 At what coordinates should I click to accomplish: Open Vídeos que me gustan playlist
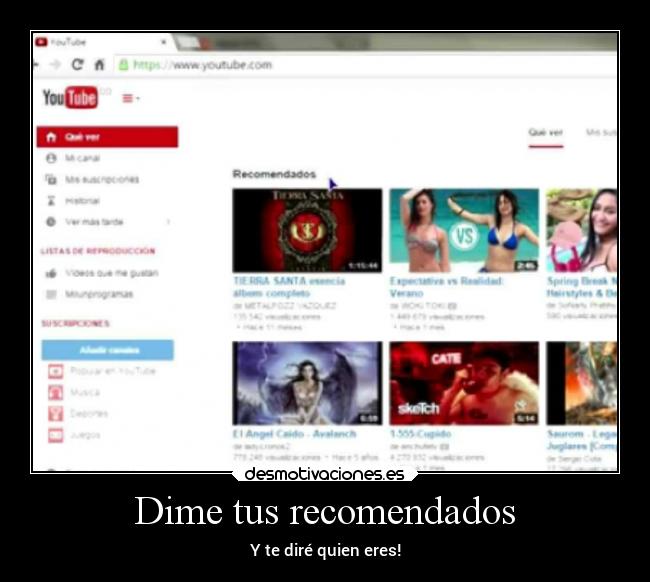point(112,273)
